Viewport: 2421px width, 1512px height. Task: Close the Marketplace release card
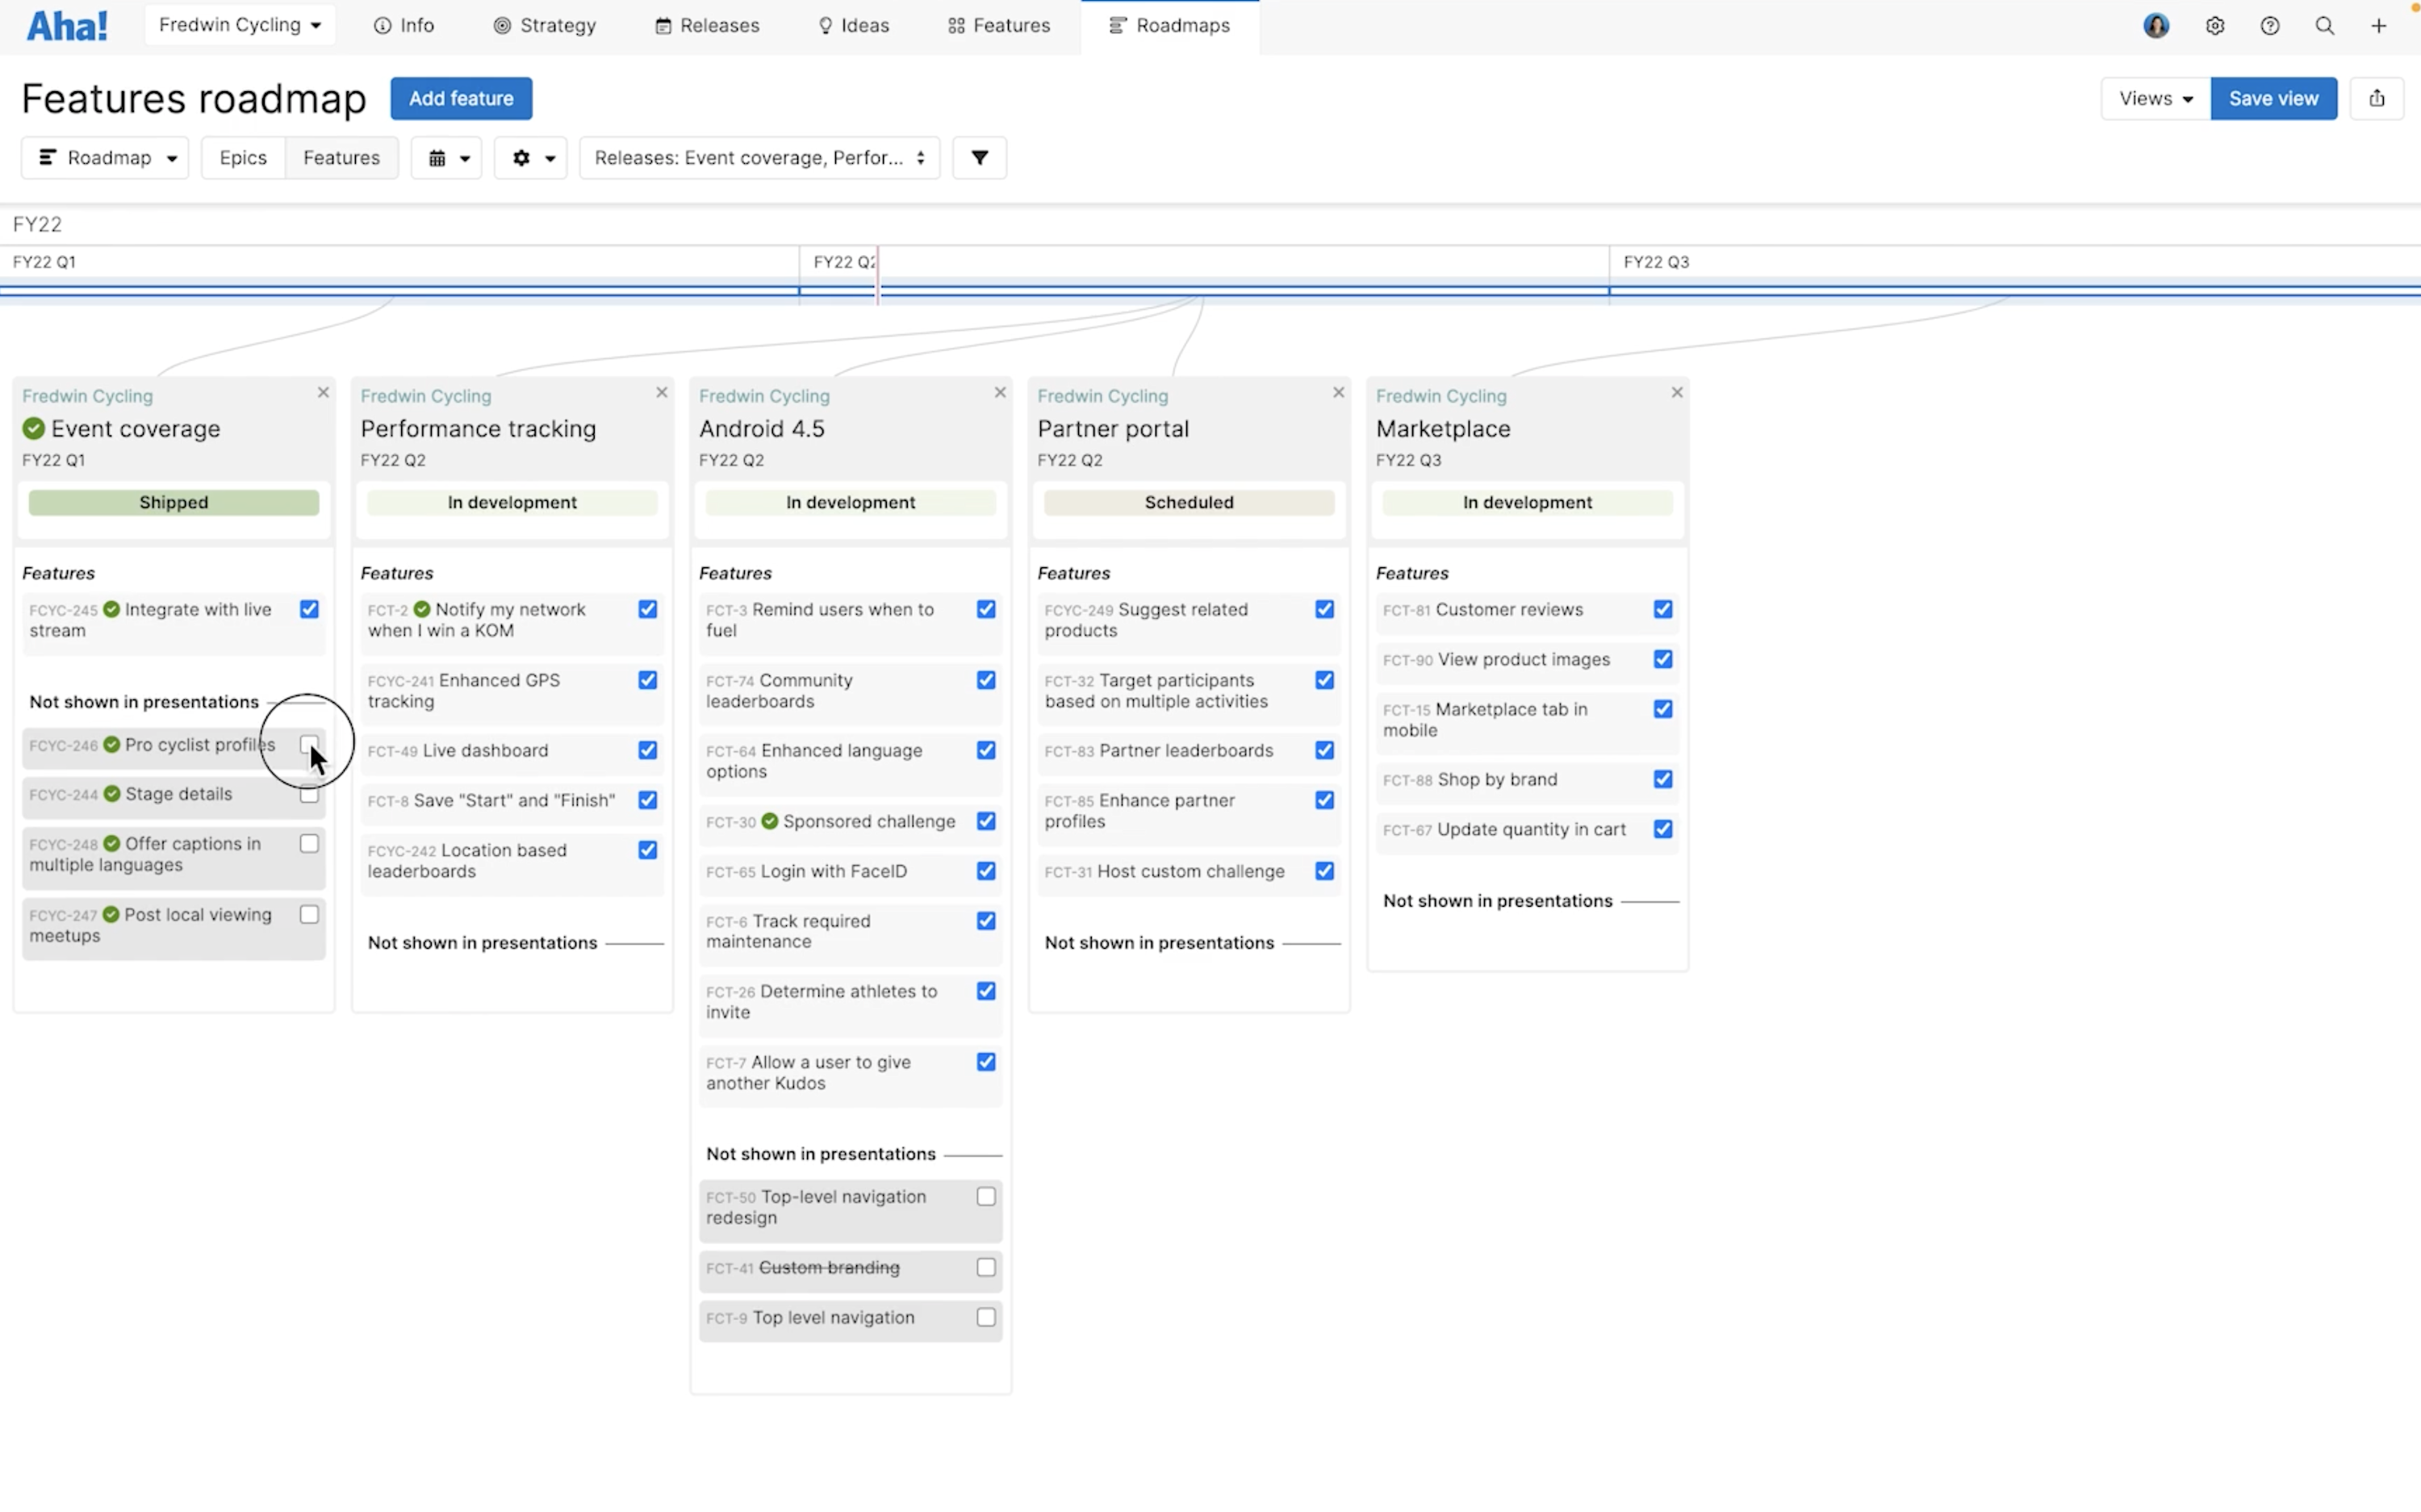[x=1676, y=392]
